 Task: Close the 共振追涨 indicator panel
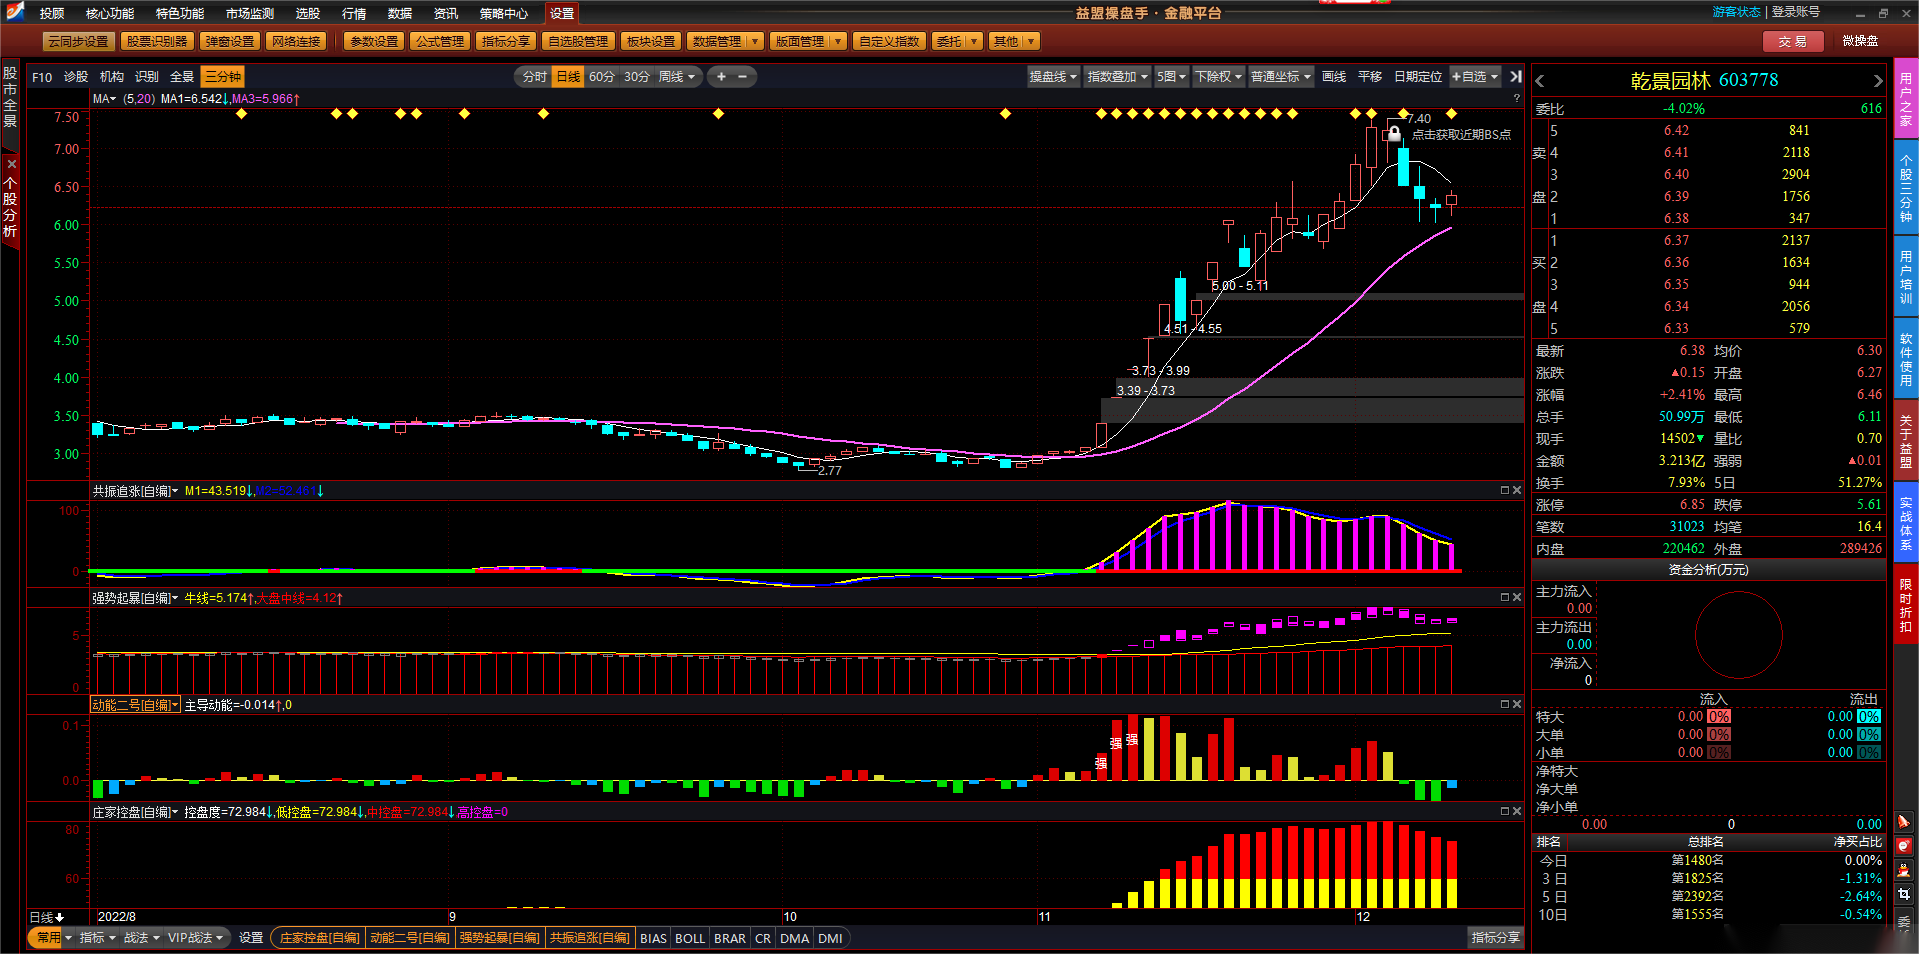(1516, 490)
